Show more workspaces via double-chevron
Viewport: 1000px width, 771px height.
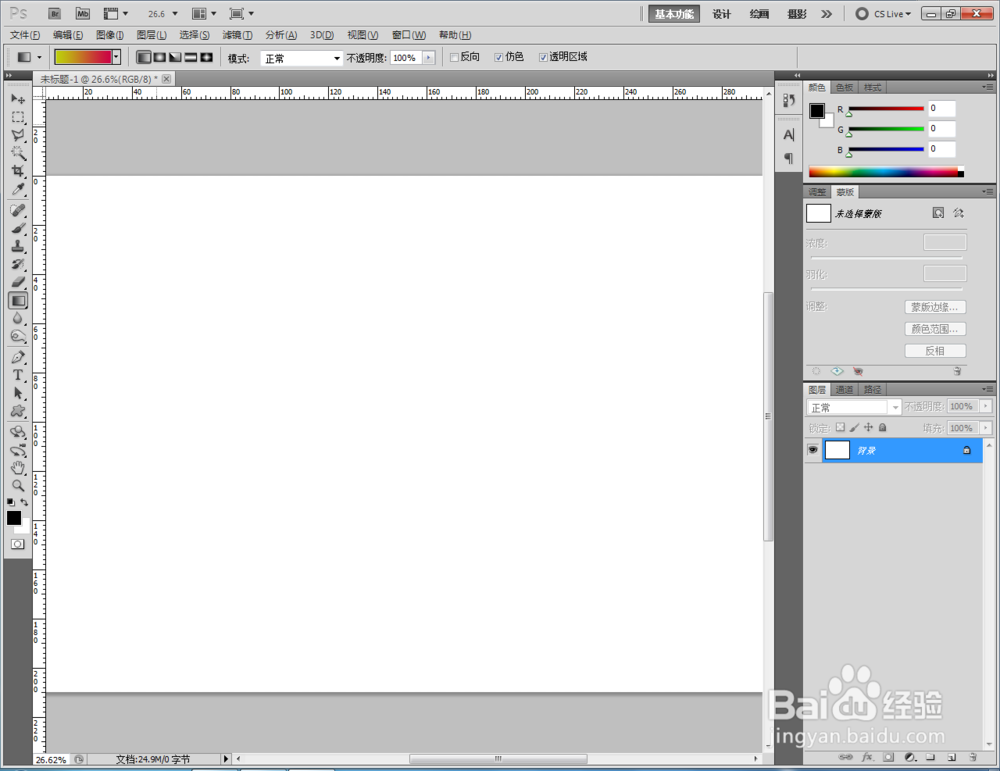827,13
